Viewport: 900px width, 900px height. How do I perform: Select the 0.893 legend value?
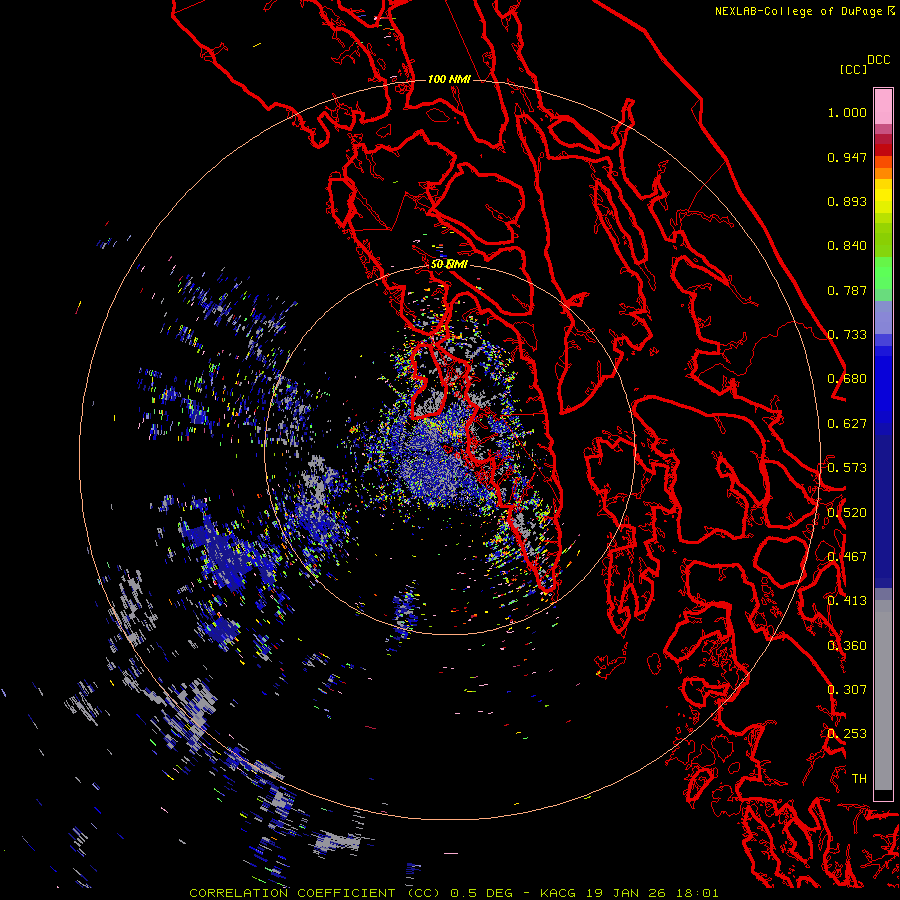click(x=847, y=201)
